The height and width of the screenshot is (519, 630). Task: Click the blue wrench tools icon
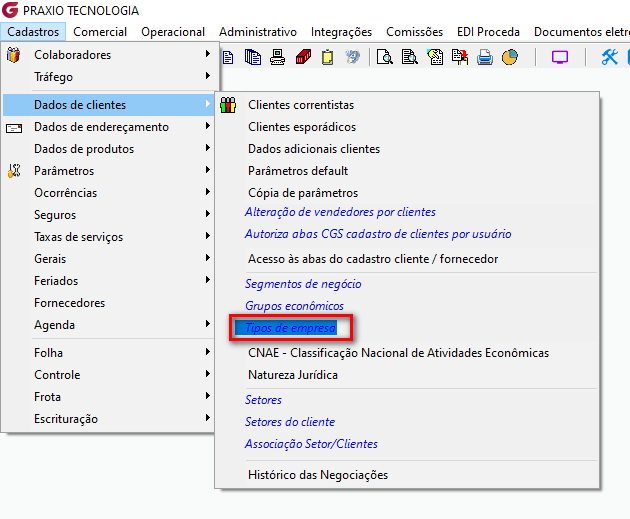[610, 57]
